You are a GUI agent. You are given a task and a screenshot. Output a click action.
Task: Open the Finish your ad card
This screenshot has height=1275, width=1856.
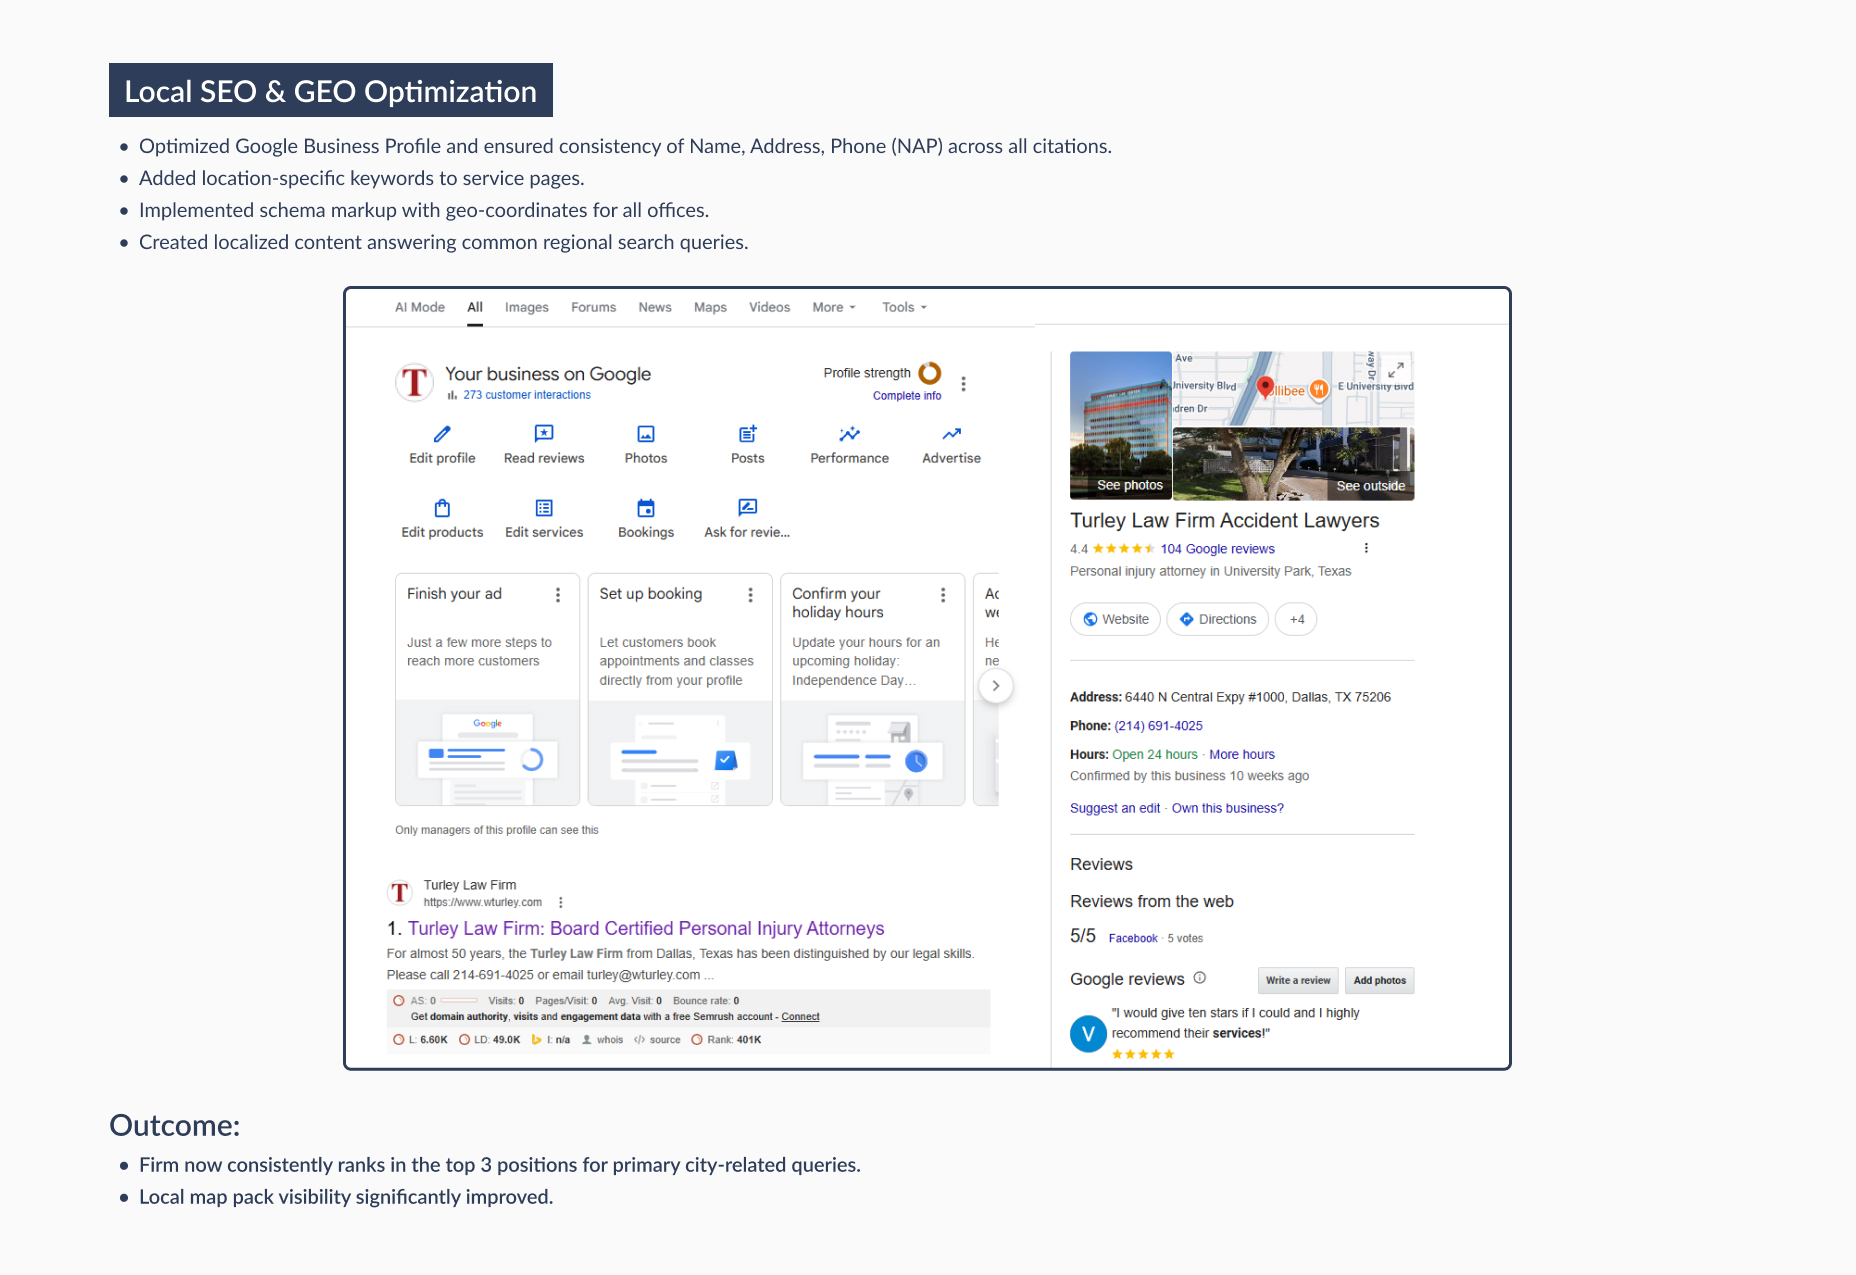[487, 689]
